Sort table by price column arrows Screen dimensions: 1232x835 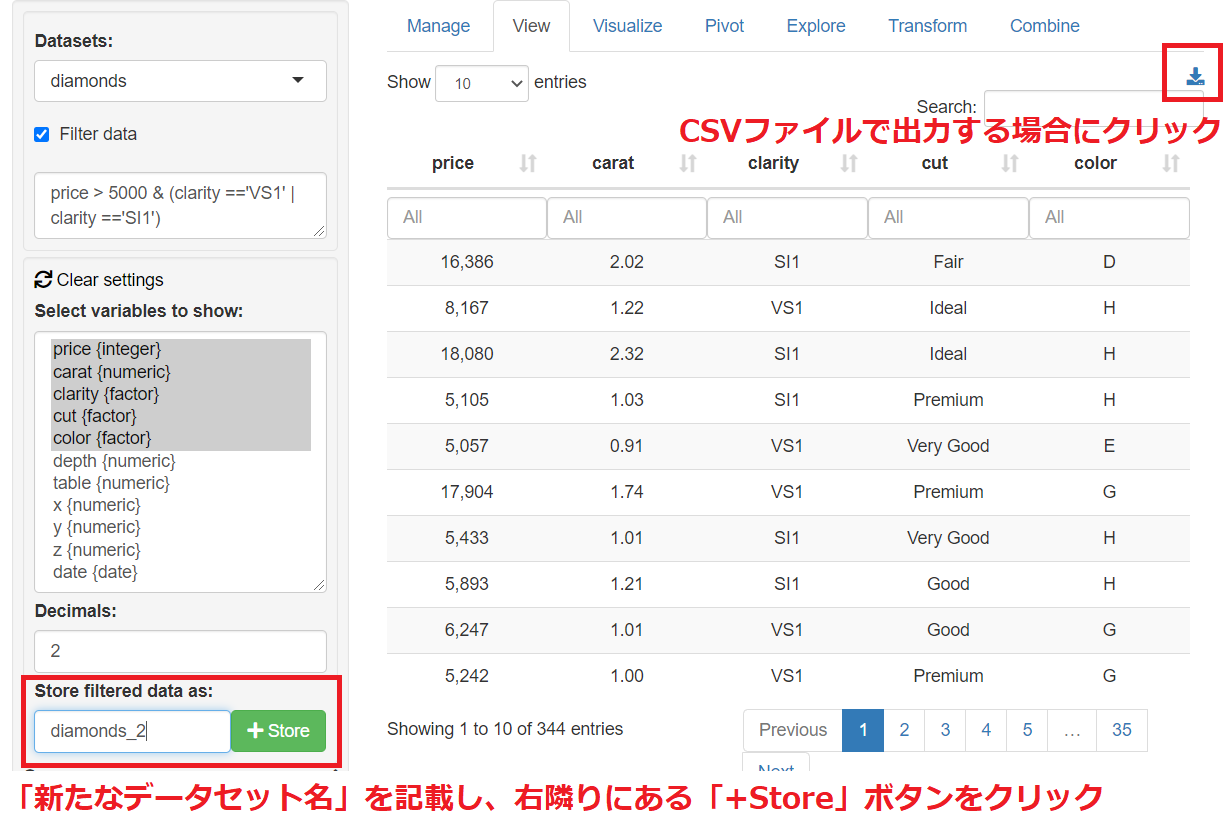[528, 163]
